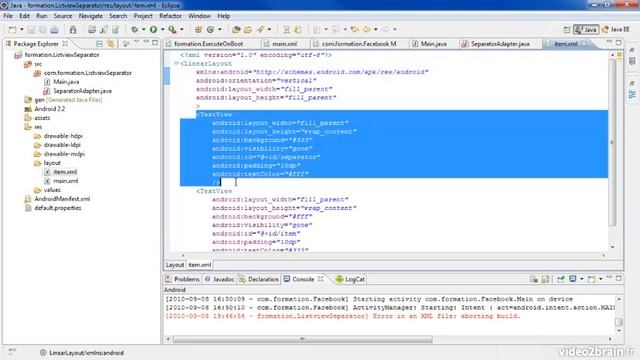
Task: Click the green Run button icon
Action: (153, 29)
